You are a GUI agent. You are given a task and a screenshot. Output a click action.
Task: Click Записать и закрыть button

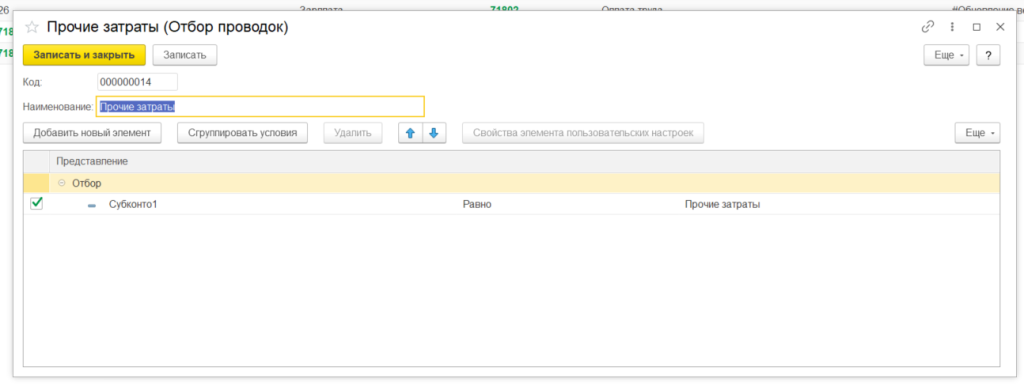coord(84,56)
